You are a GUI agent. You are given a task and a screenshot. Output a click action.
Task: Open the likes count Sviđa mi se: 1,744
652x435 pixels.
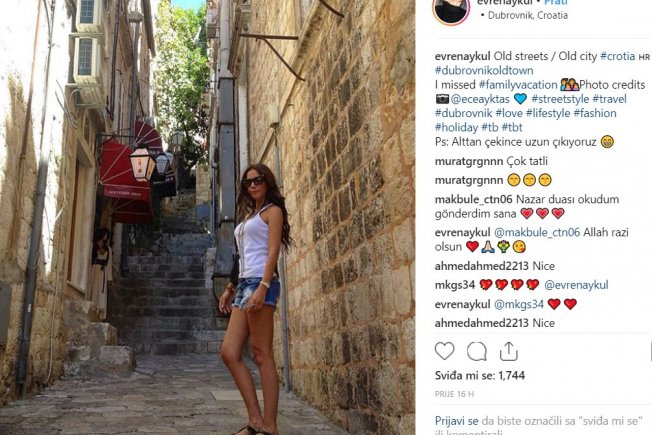[480, 376]
